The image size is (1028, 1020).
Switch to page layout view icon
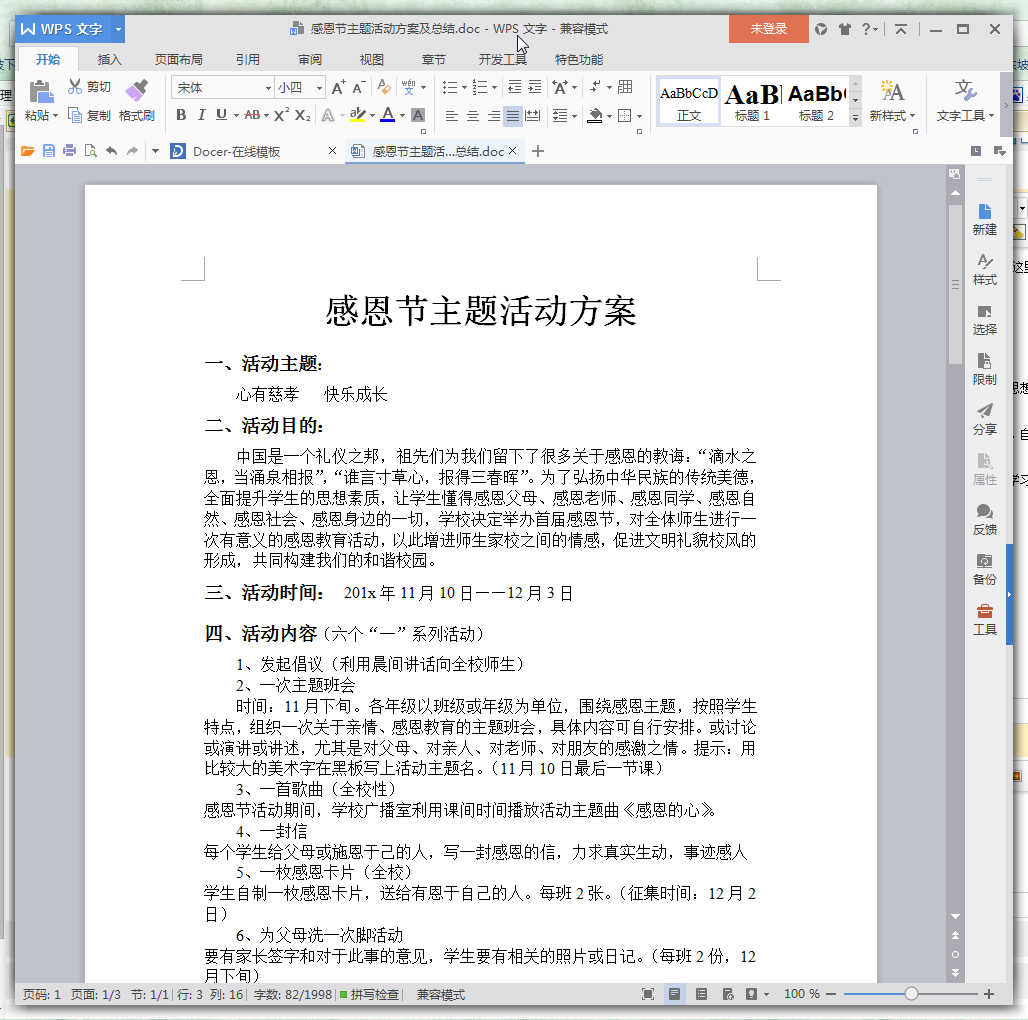[x=674, y=994]
